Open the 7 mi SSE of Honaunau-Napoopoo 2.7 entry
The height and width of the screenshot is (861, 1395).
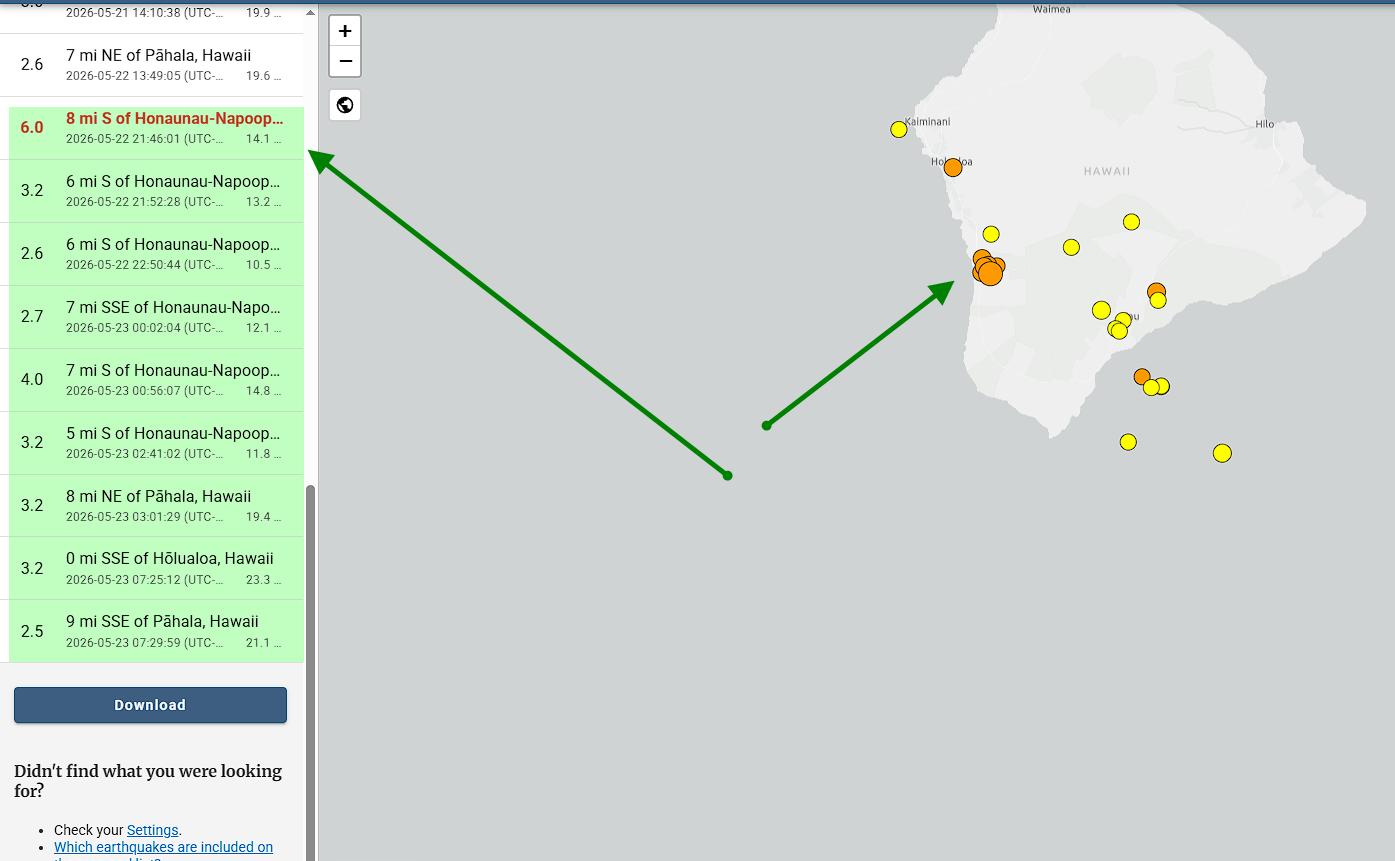click(x=156, y=317)
